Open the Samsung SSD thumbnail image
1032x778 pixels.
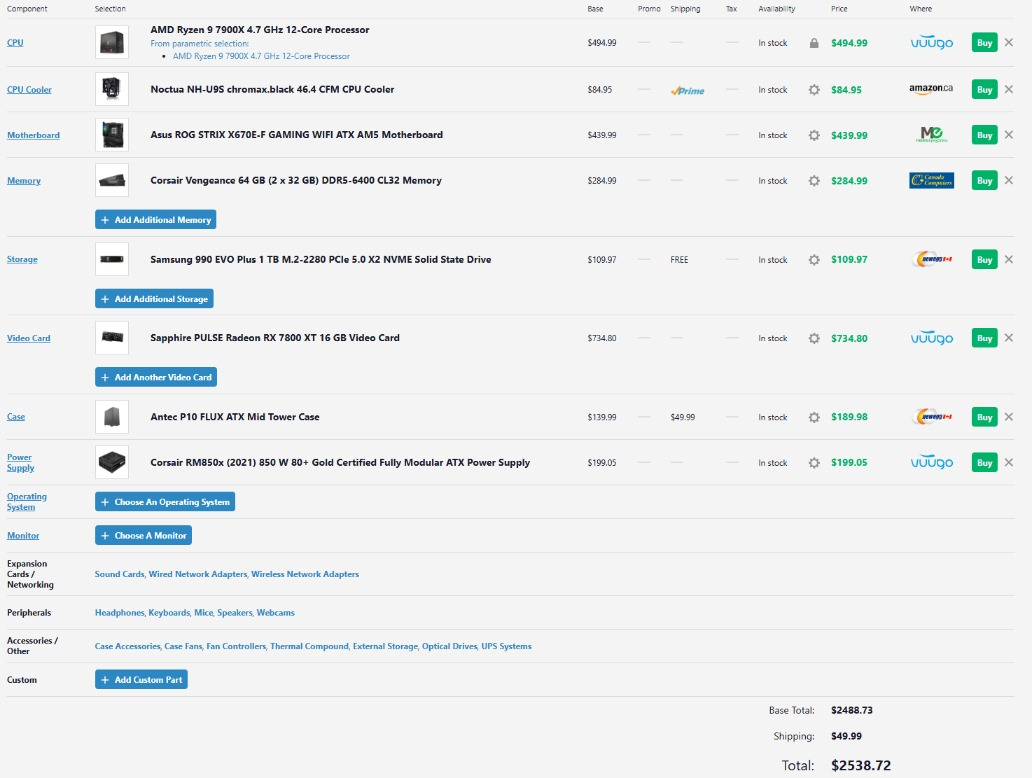[x=112, y=259]
